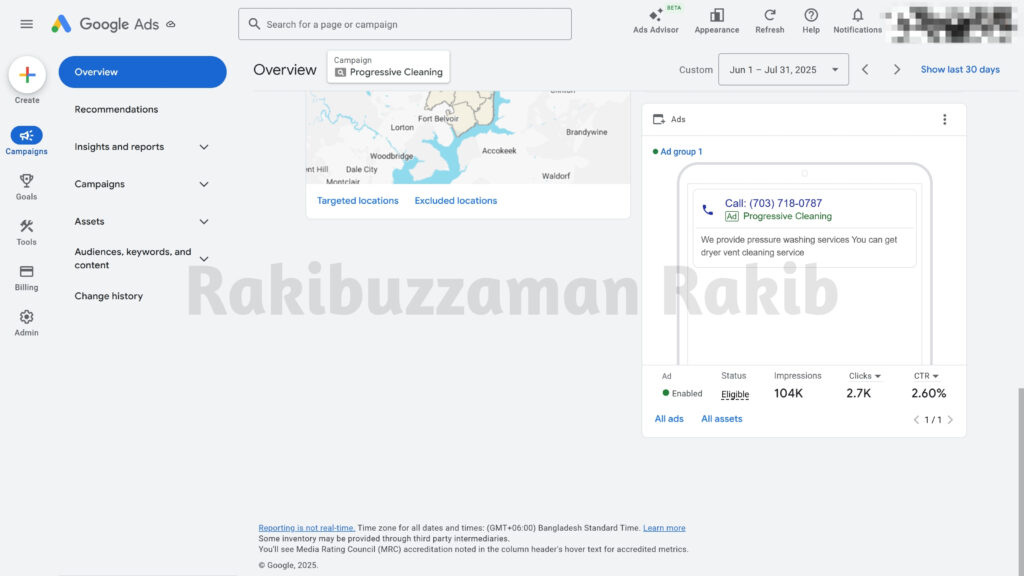View Excluded locations
Image resolution: width=1024 pixels, height=576 pixels.
click(455, 199)
